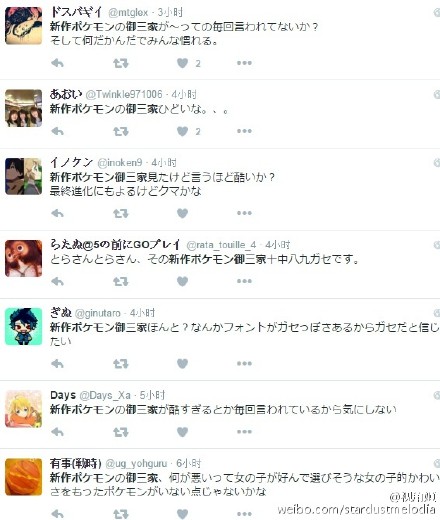
Task: Retweet the post from @Twinkle971006
Action: [120, 131]
